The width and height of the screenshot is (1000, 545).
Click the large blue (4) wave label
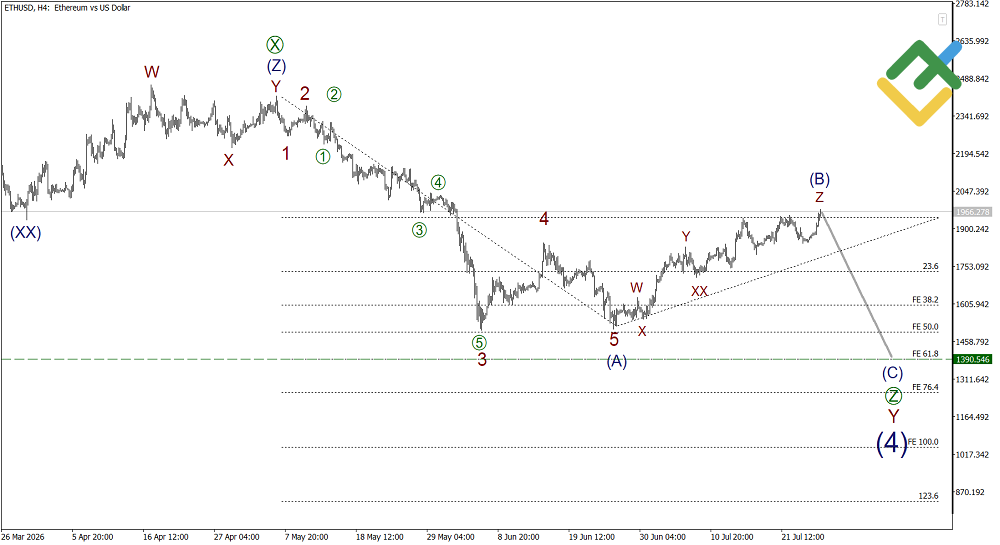pos(892,443)
